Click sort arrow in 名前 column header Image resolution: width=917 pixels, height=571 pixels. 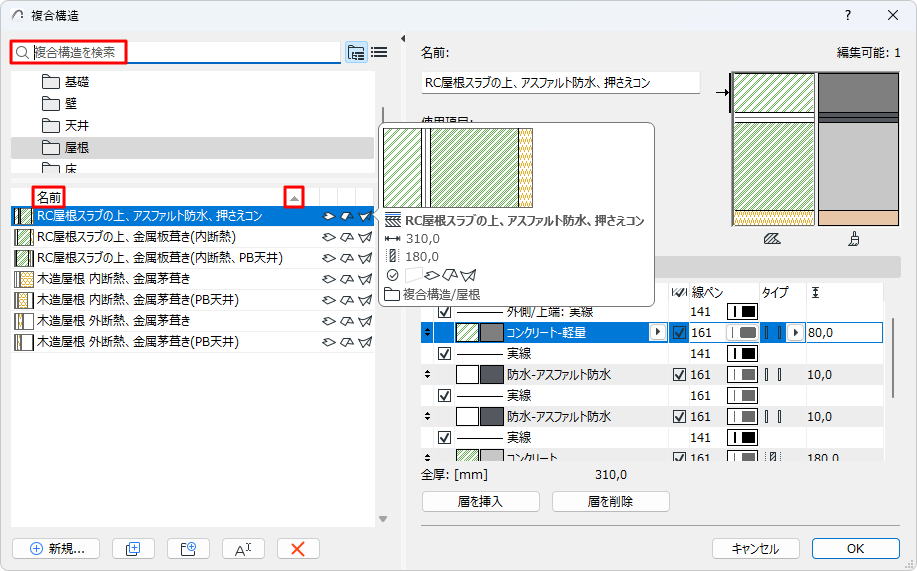pyautogui.click(x=294, y=198)
